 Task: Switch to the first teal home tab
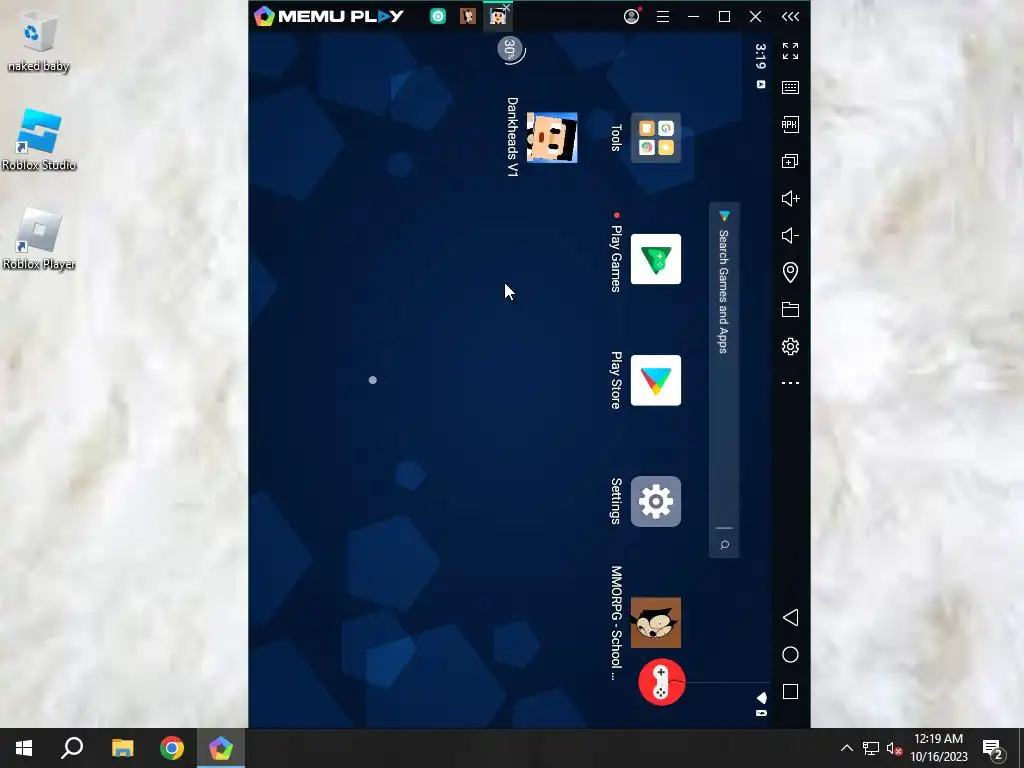[x=438, y=17]
